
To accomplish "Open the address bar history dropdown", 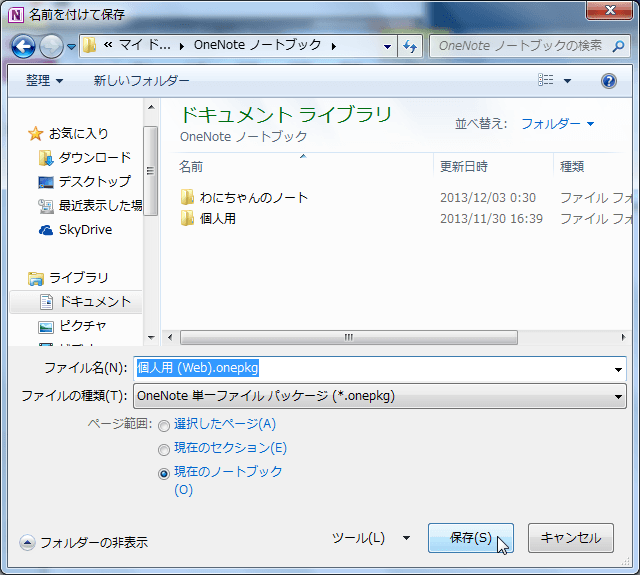I will 387,47.
